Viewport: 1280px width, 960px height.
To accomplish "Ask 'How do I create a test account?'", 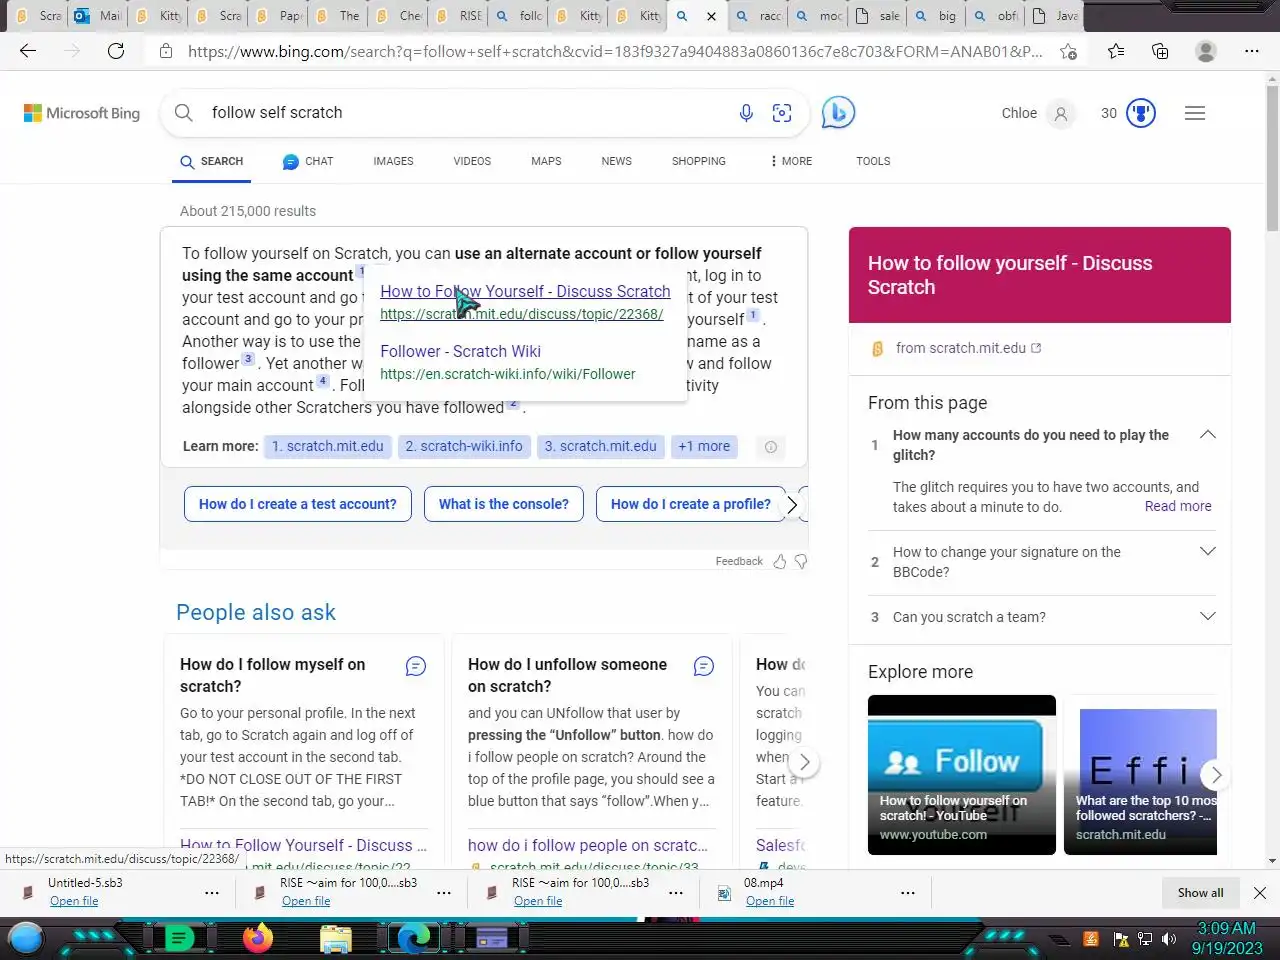I will tap(298, 505).
